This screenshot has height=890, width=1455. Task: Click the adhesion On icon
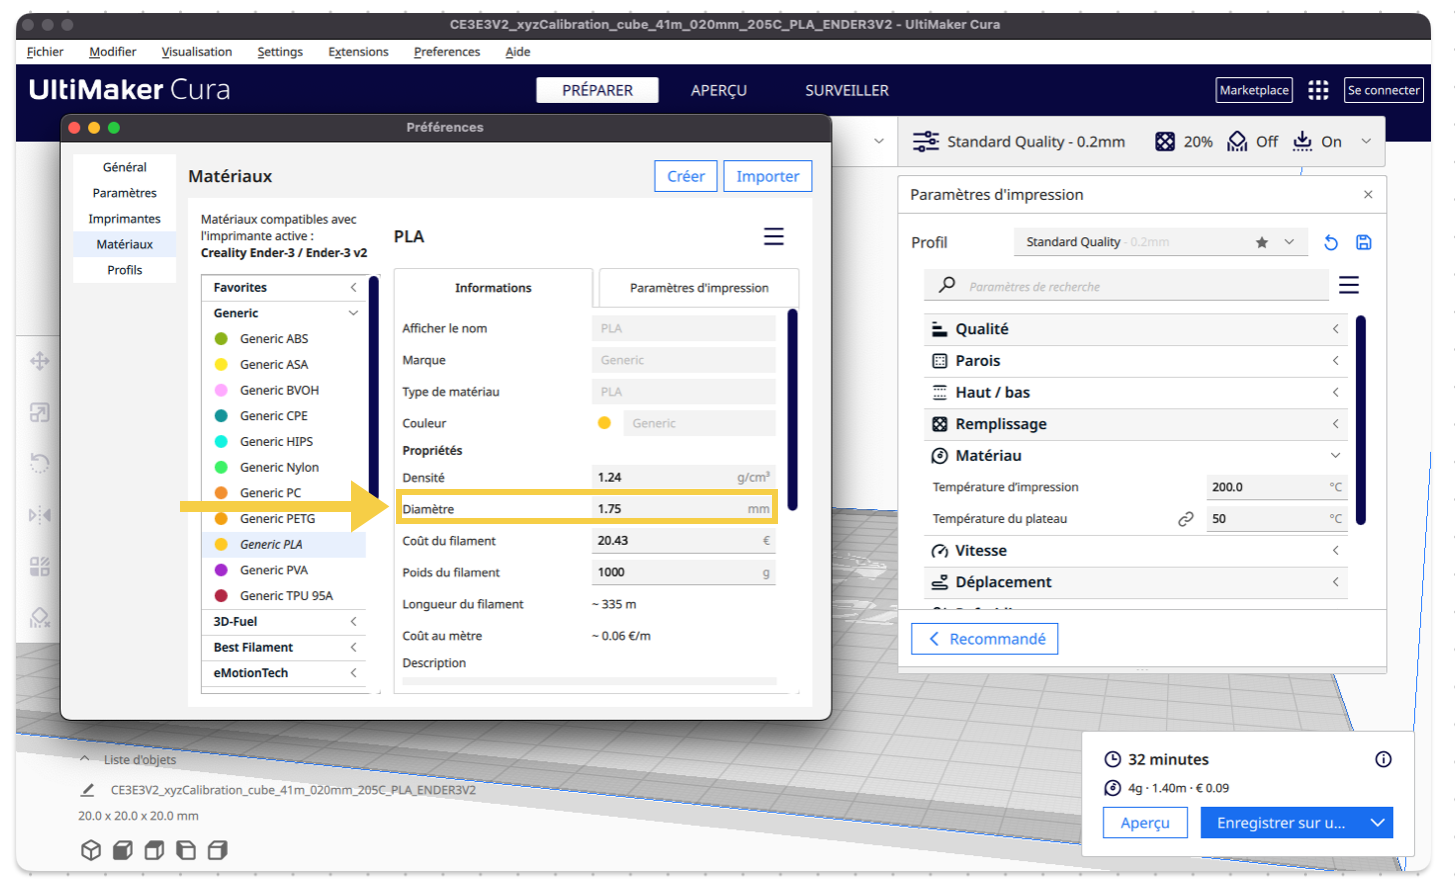click(x=1302, y=142)
